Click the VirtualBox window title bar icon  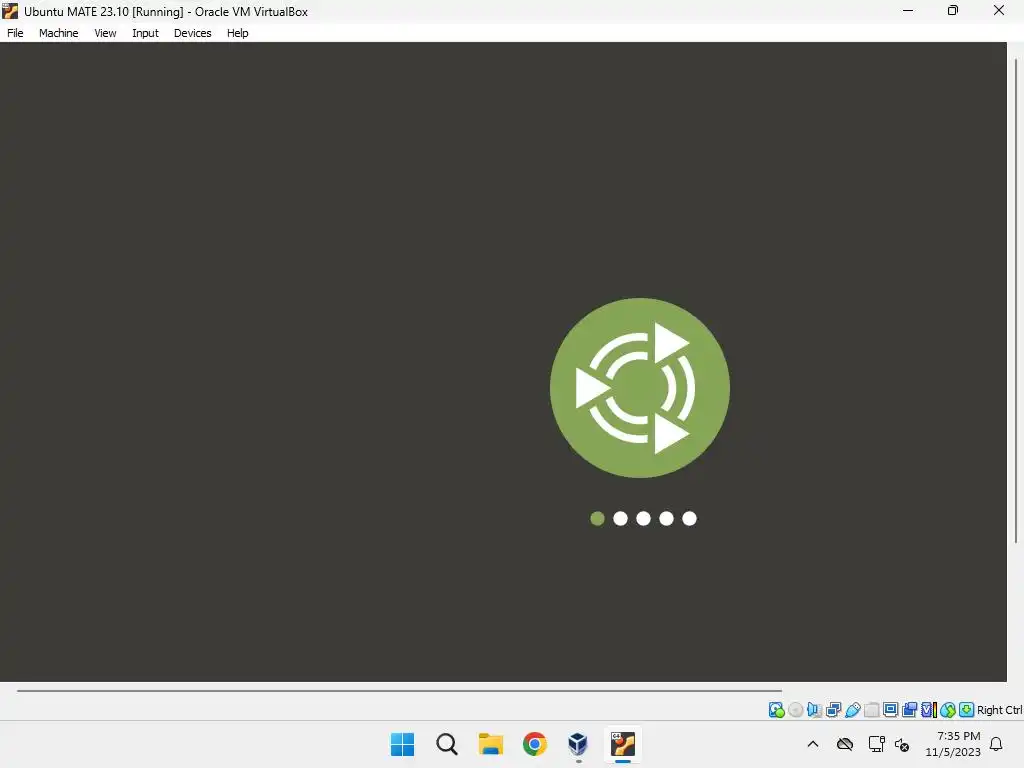pyautogui.click(x=10, y=11)
